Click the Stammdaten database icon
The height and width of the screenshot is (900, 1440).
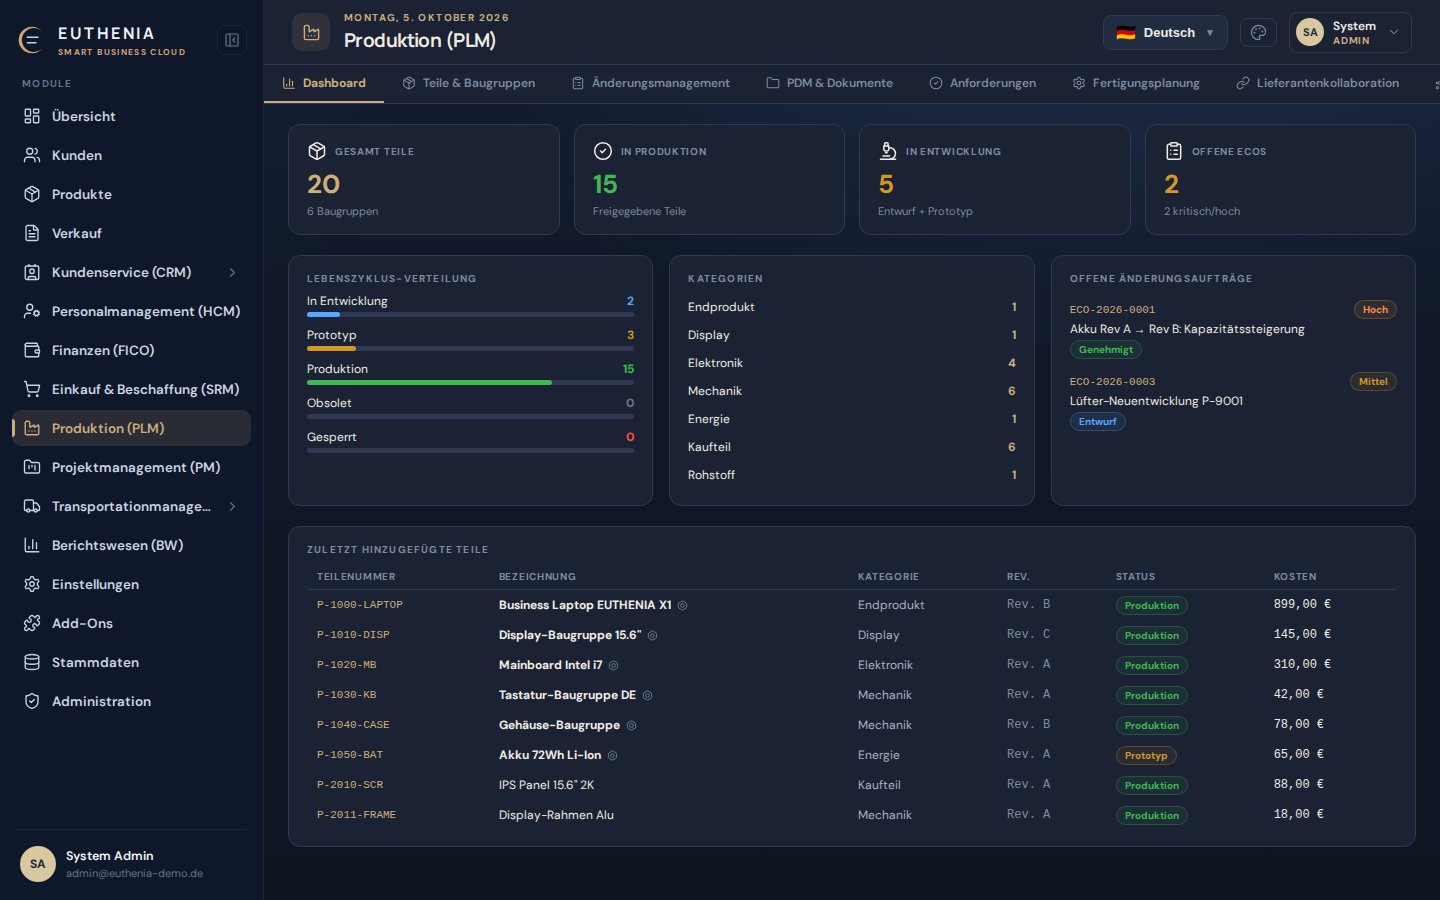click(32, 662)
